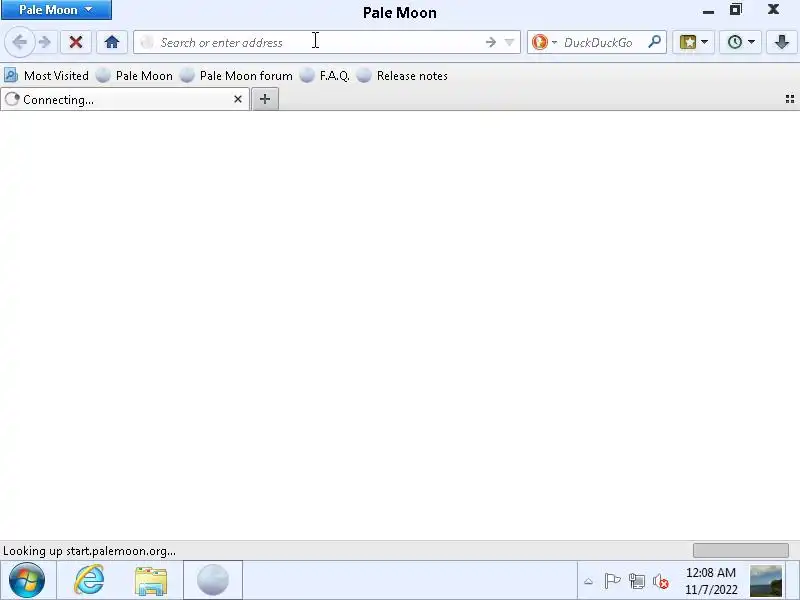Click the status text Looking up start.palemoon.org...

point(89,551)
